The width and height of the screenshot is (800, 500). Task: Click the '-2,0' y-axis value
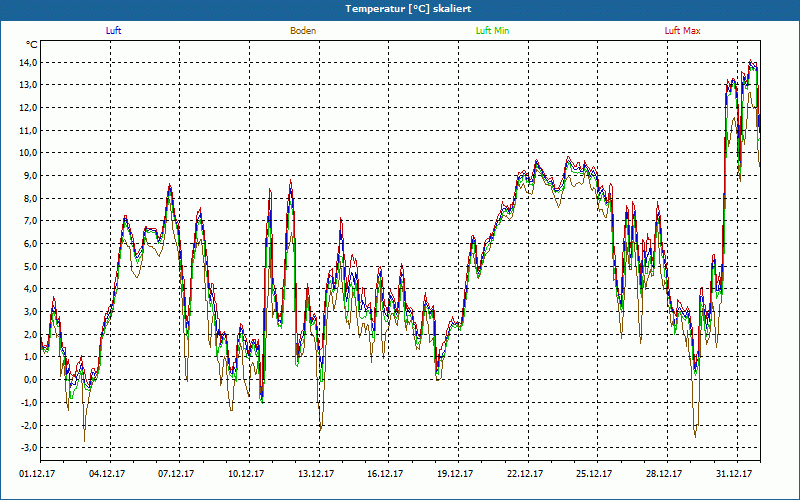29,425
